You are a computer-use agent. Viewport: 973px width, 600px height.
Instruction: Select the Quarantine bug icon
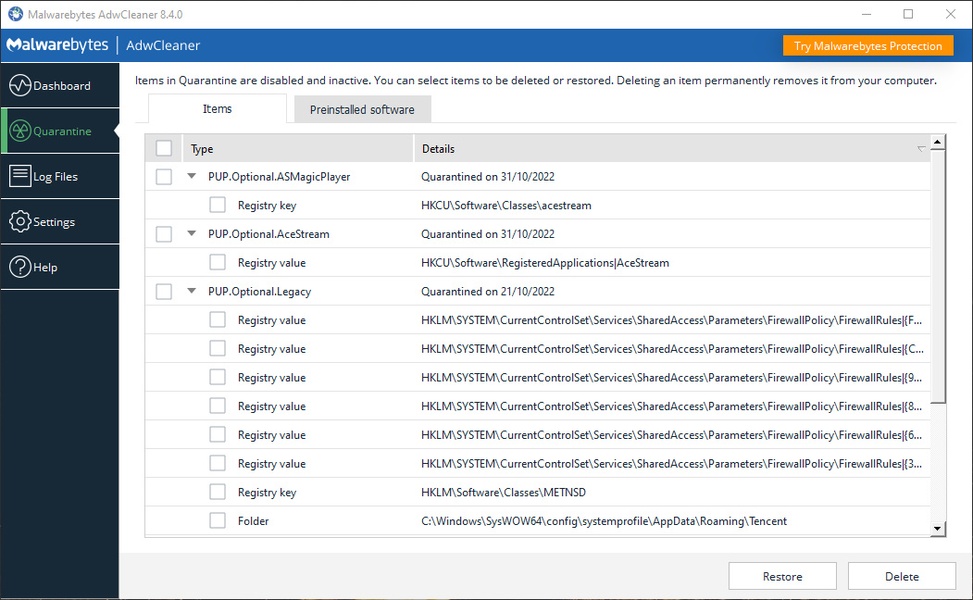click(20, 131)
